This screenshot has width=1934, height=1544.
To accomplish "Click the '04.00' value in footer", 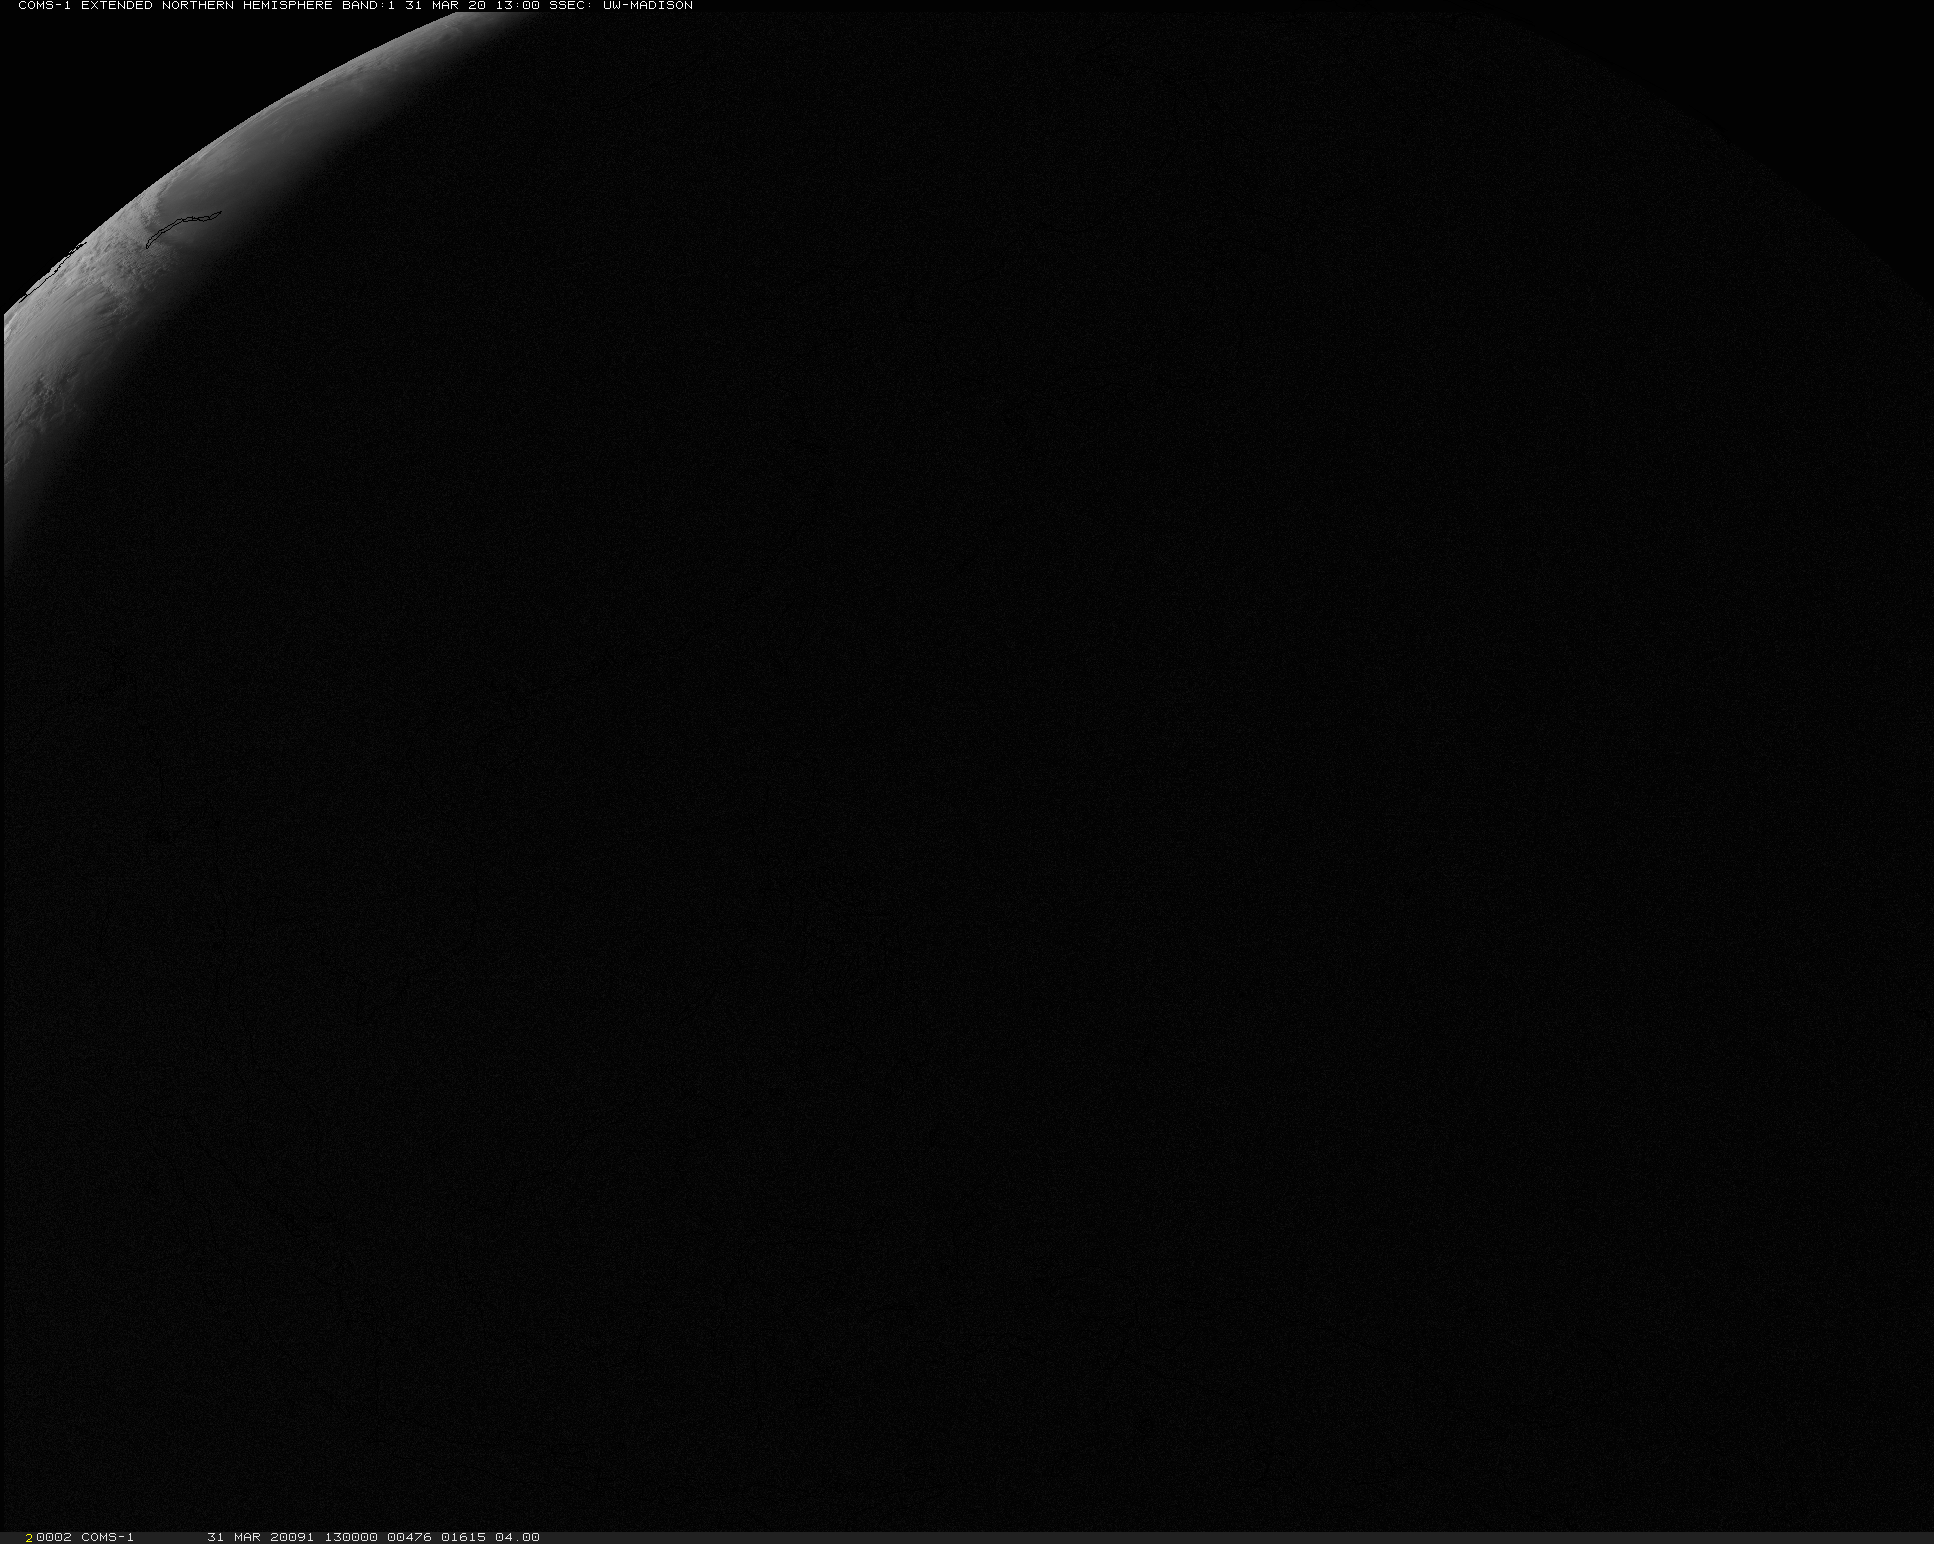I will tap(517, 1537).
